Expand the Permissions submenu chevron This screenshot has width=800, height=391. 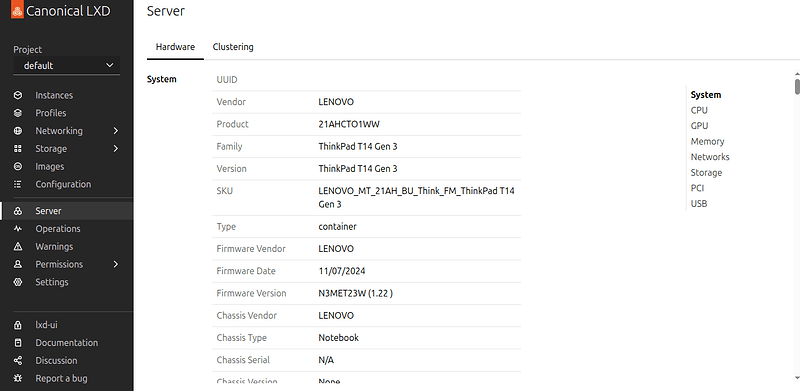pos(115,264)
